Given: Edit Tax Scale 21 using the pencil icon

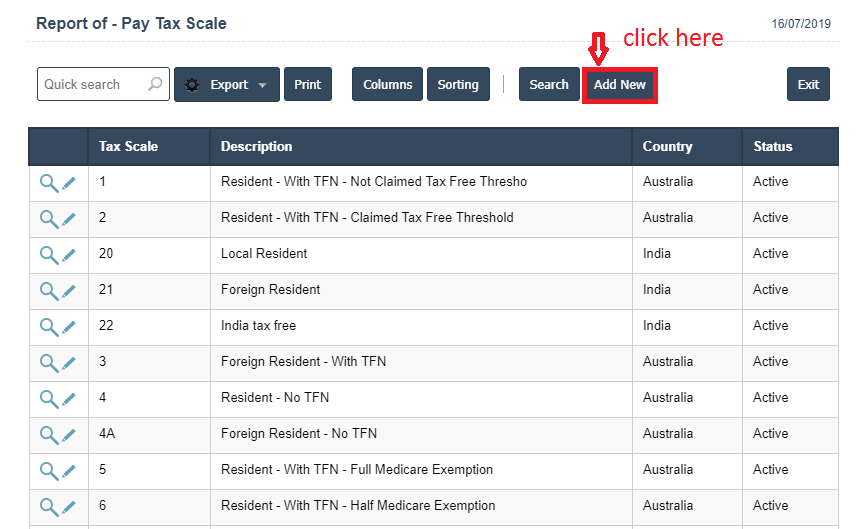Looking at the screenshot, I should pos(69,290).
